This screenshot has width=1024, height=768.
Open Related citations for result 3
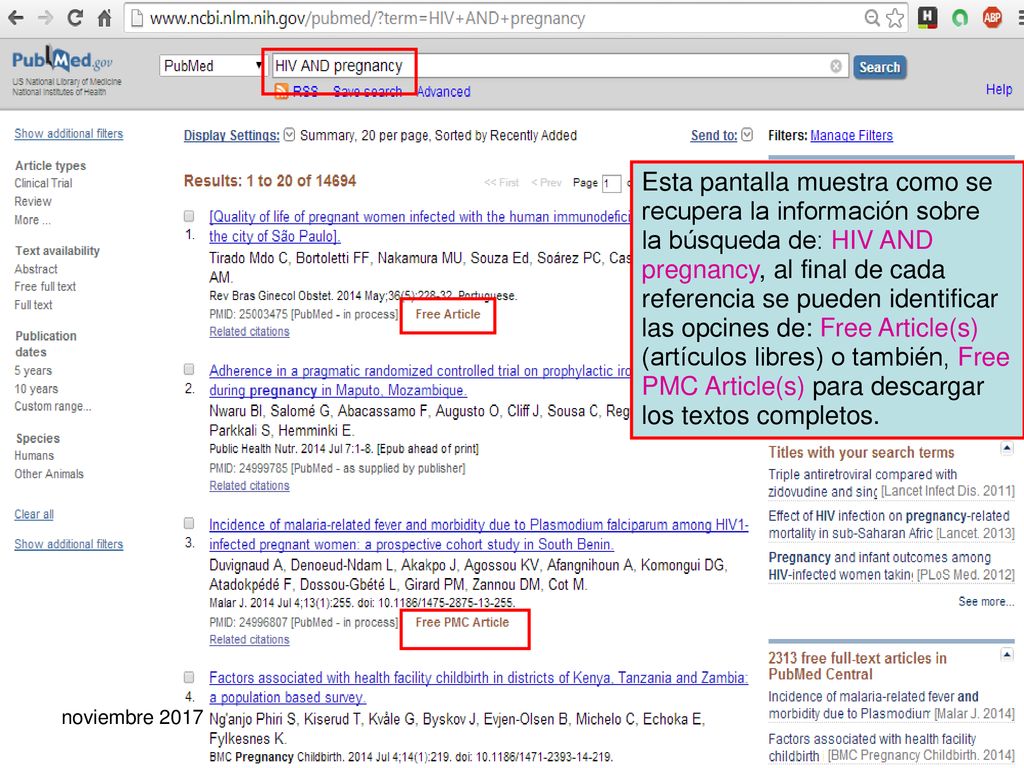click(x=249, y=640)
